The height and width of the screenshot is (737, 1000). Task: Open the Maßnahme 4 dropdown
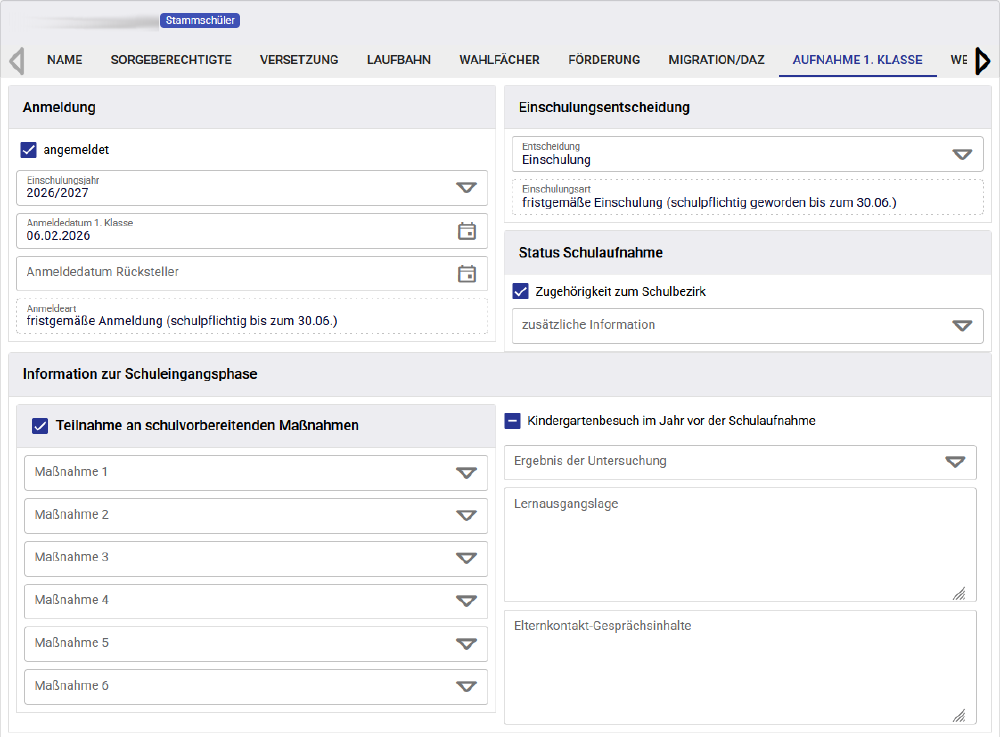(466, 601)
